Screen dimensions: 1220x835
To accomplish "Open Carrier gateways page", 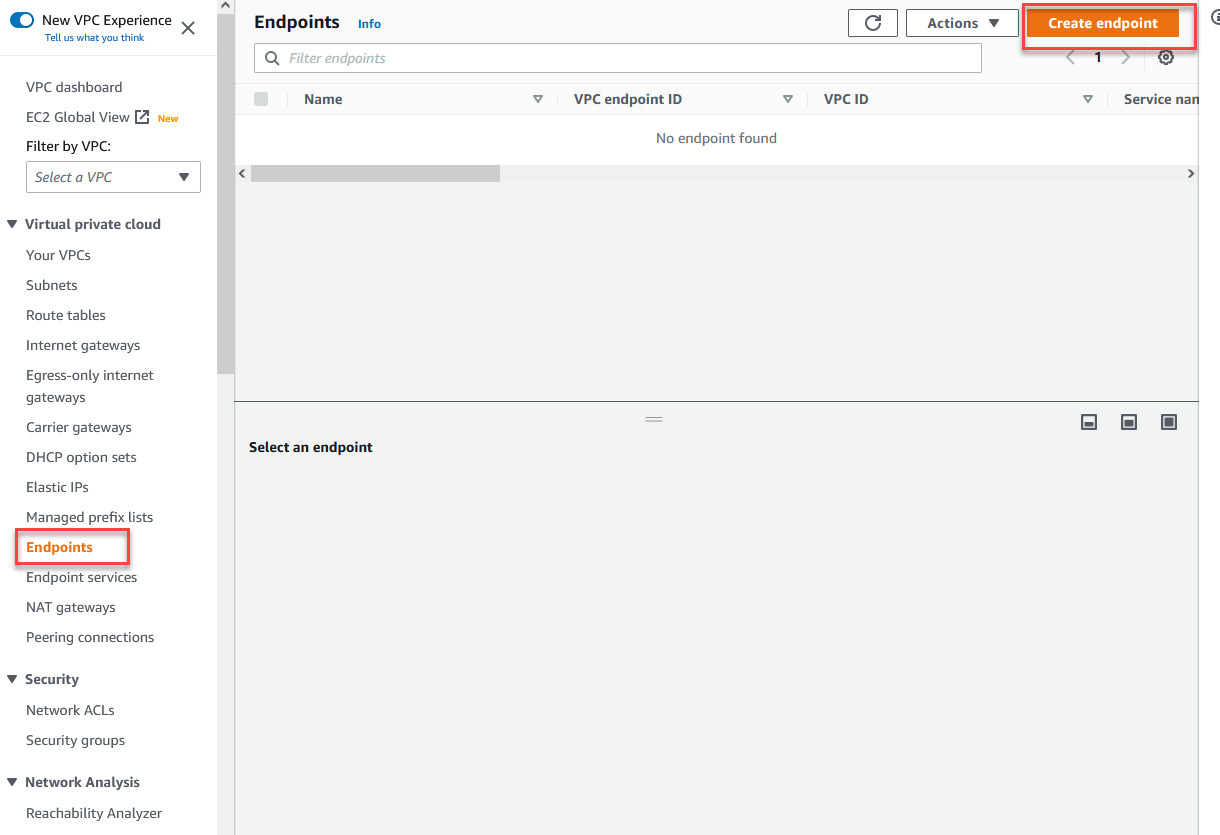I will tap(79, 427).
